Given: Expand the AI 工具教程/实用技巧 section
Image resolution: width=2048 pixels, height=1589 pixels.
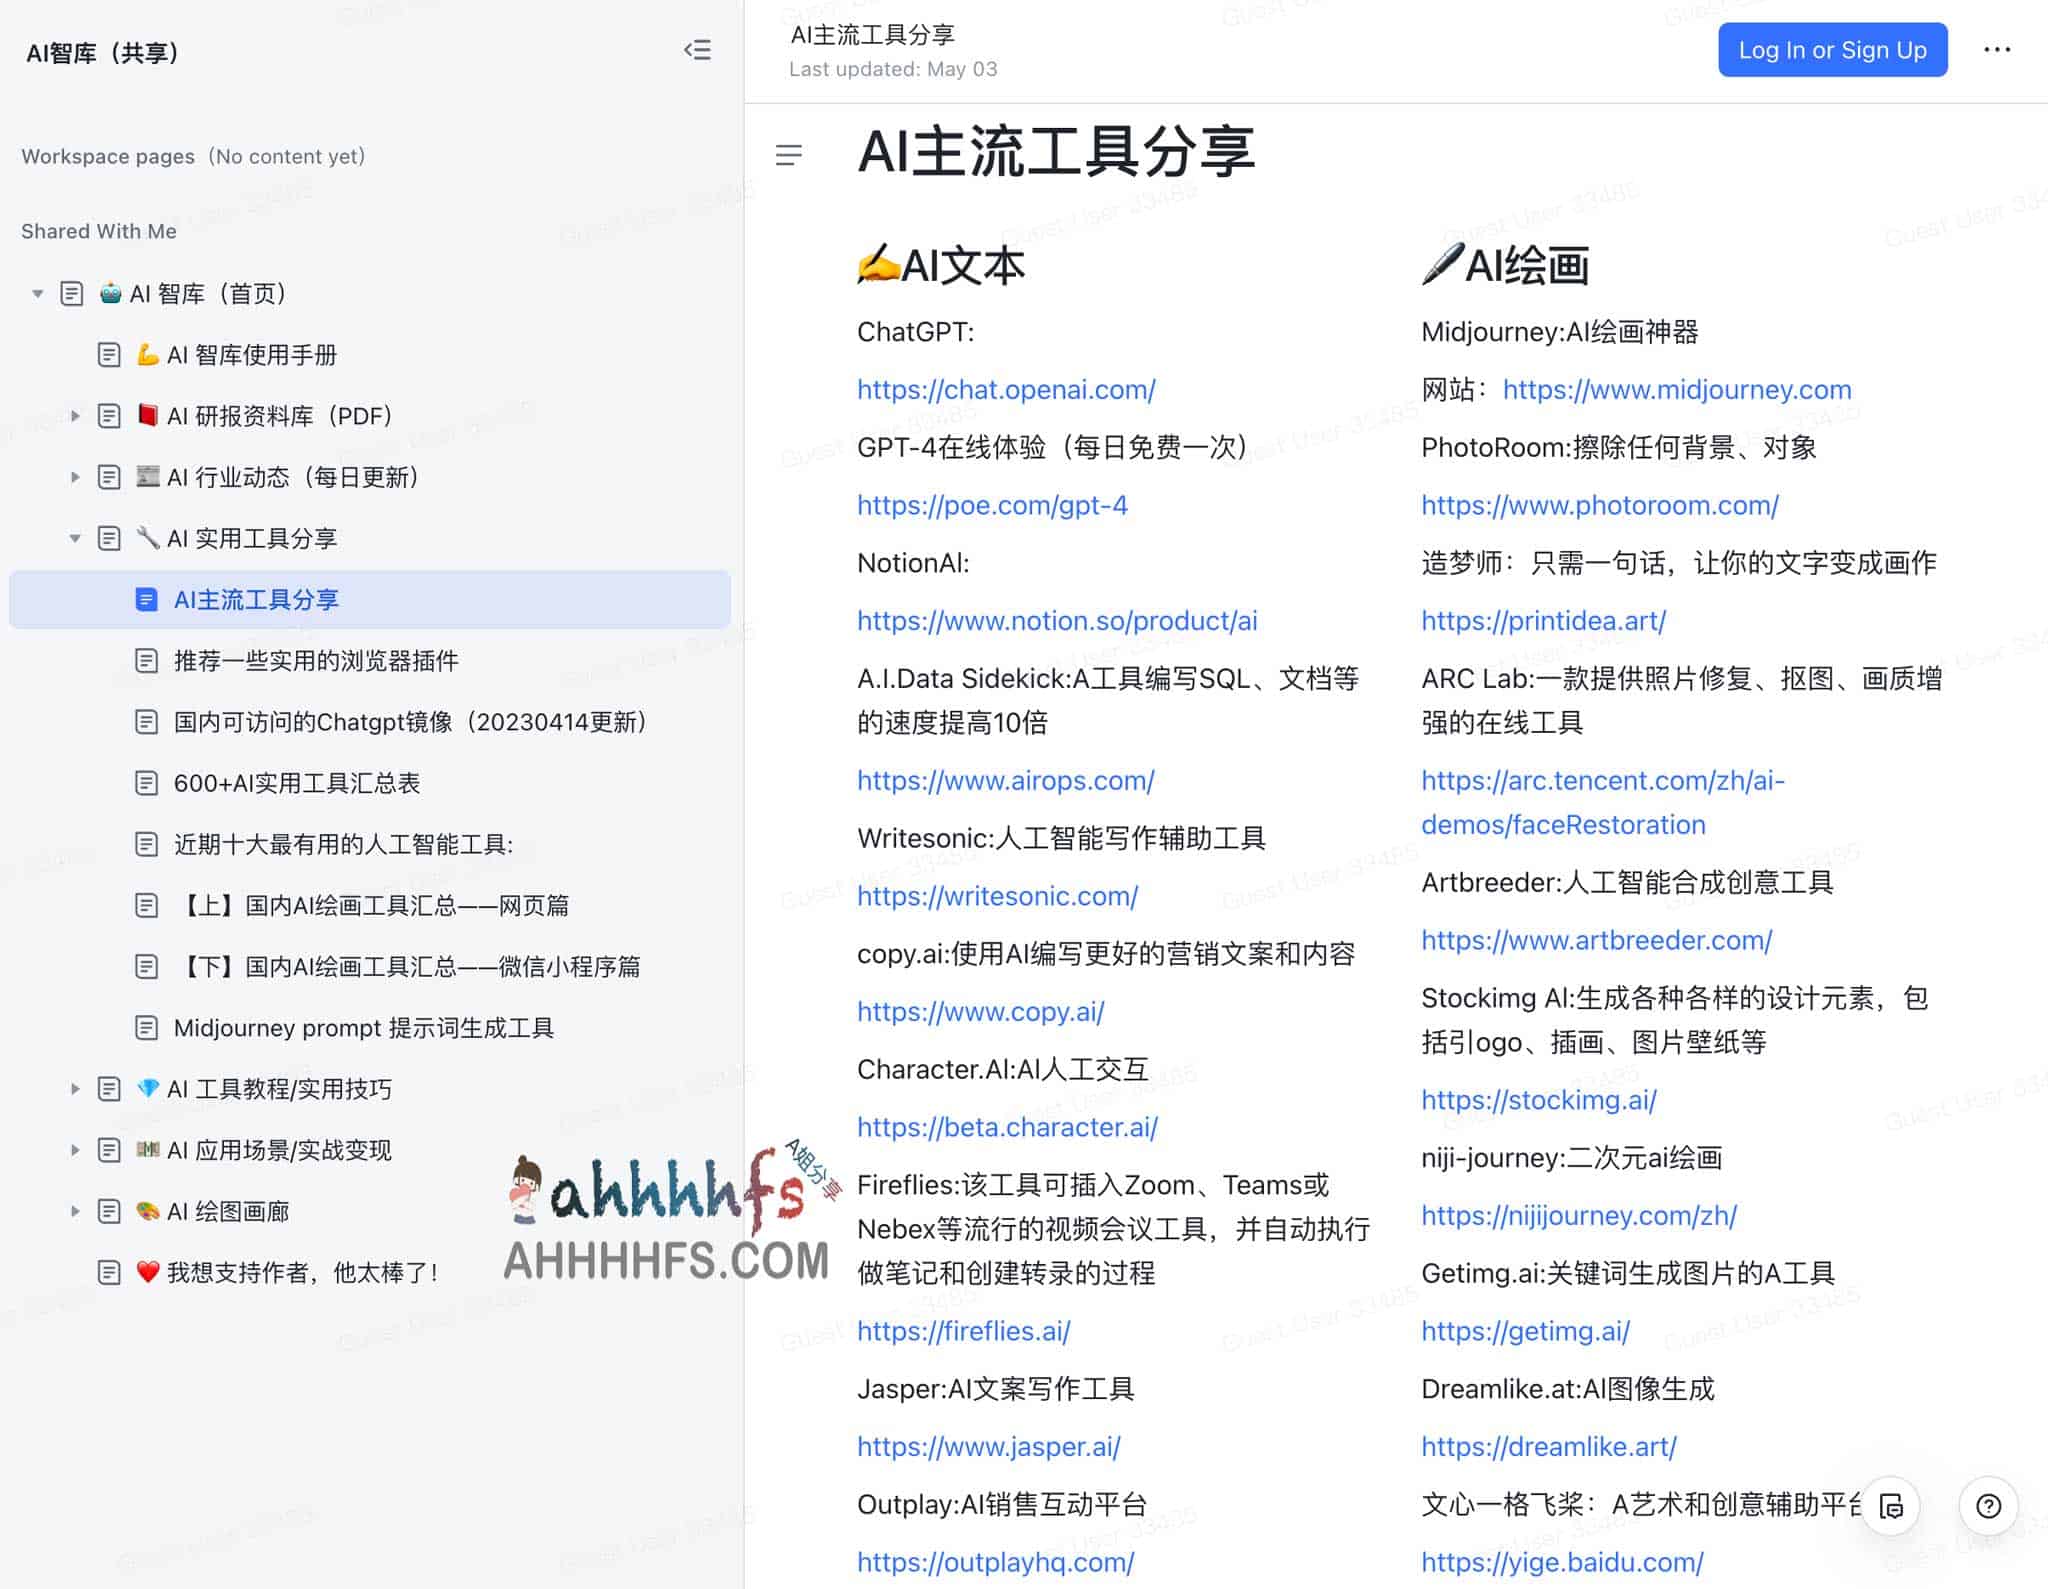Looking at the screenshot, I should point(76,1089).
